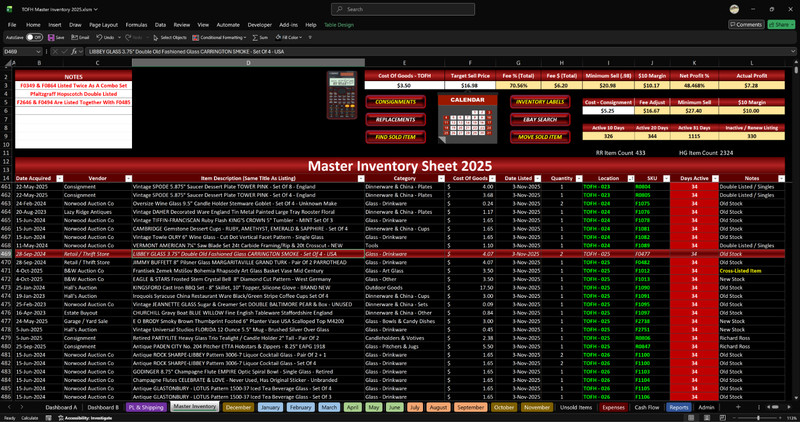
Task: Open the Date Listed filter dropdown
Action: 537,179
